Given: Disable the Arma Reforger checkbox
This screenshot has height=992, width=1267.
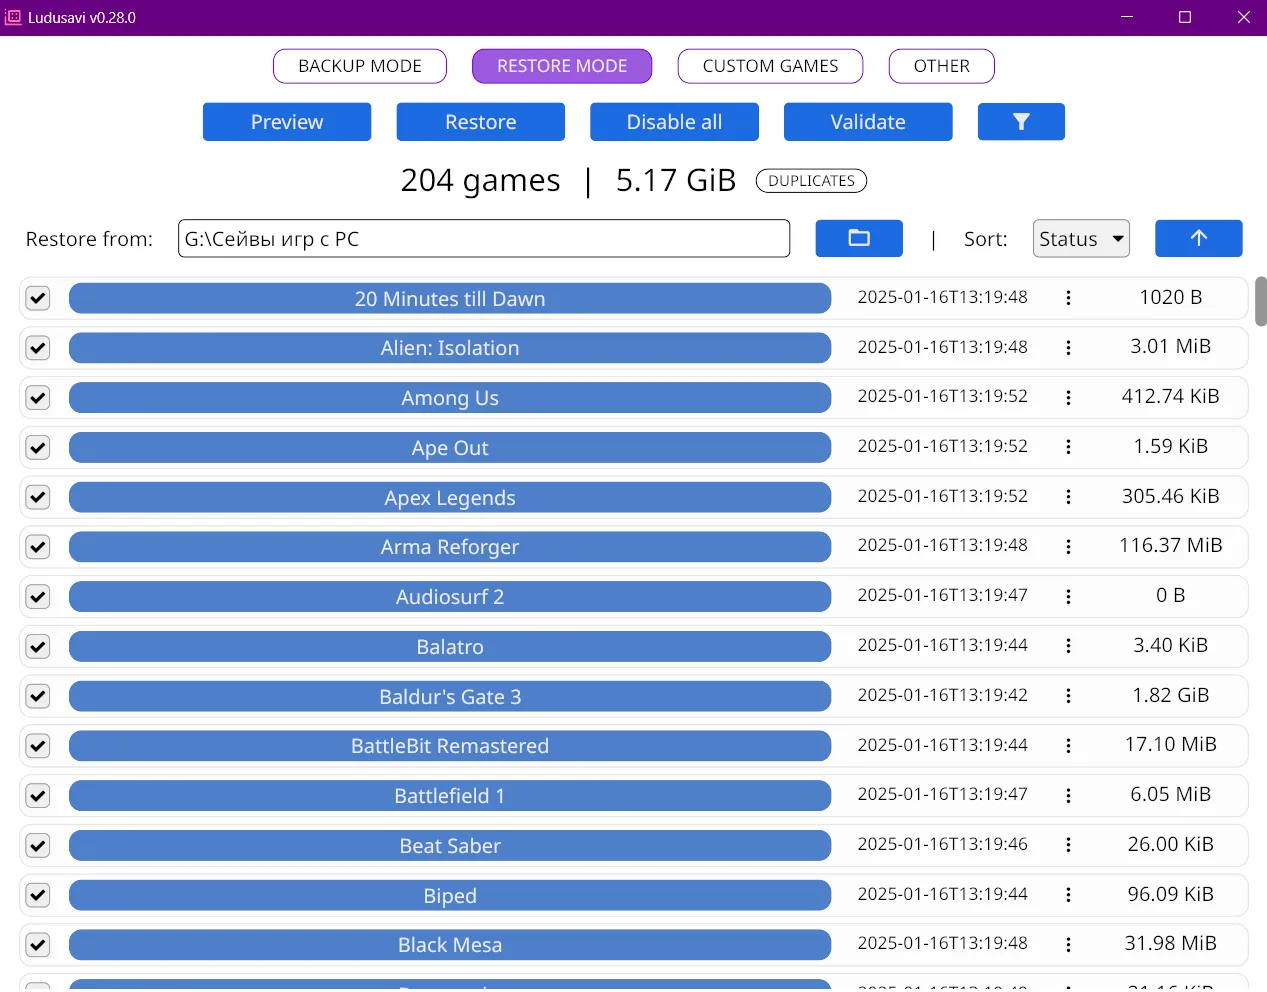Looking at the screenshot, I should [x=38, y=547].
